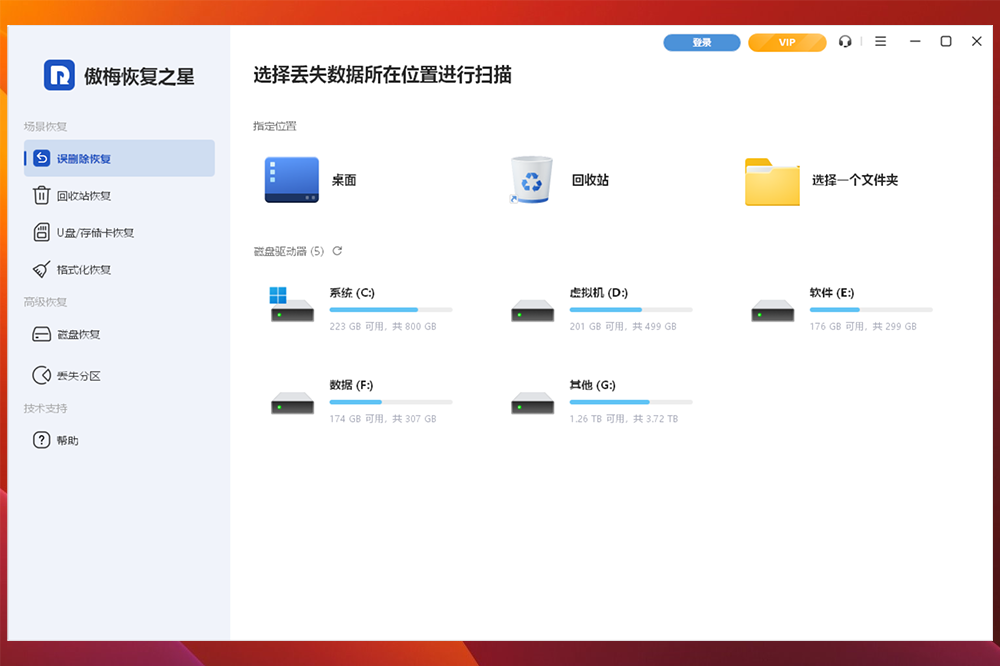Open the 磁盘恢复 disk icon
The image size is (1000, 666).
42,335
